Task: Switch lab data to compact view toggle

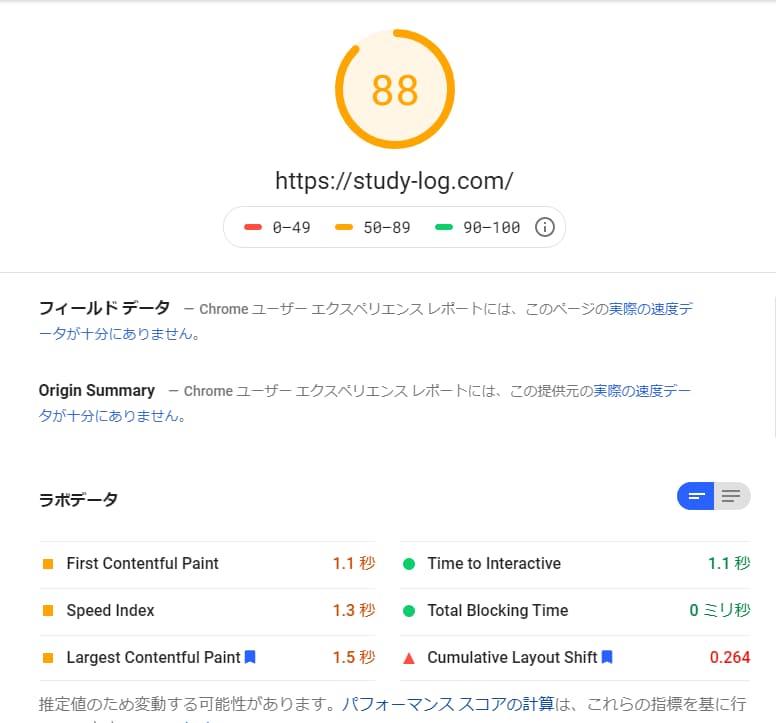Action: pos(696,496)
